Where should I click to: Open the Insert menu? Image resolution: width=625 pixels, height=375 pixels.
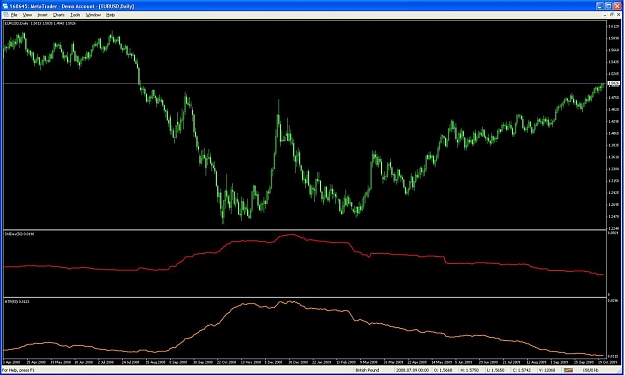42,15
